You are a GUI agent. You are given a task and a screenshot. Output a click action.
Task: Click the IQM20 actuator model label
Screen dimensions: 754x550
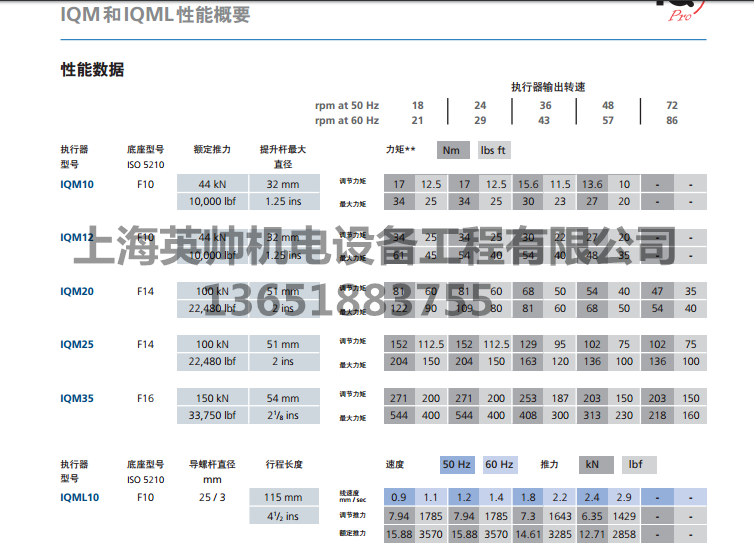76,291
